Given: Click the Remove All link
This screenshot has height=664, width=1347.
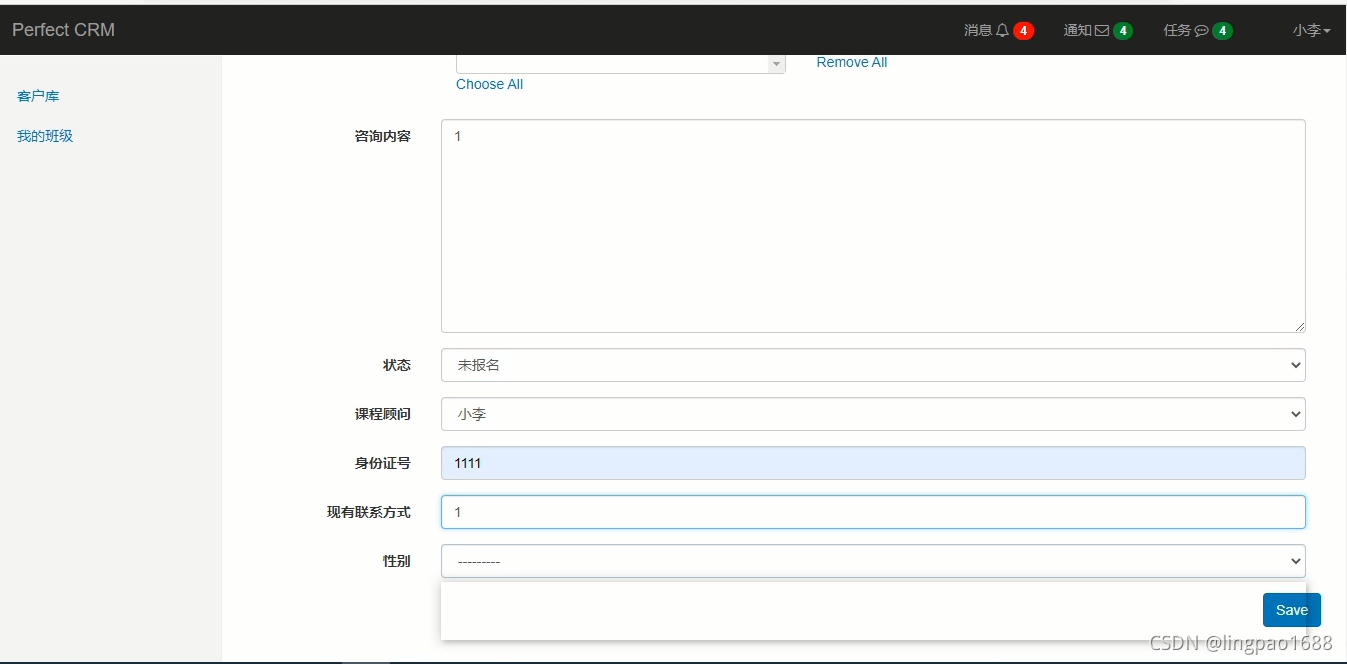Looking at the screenshot, I should pyautogui.click(x=851, y=61).
